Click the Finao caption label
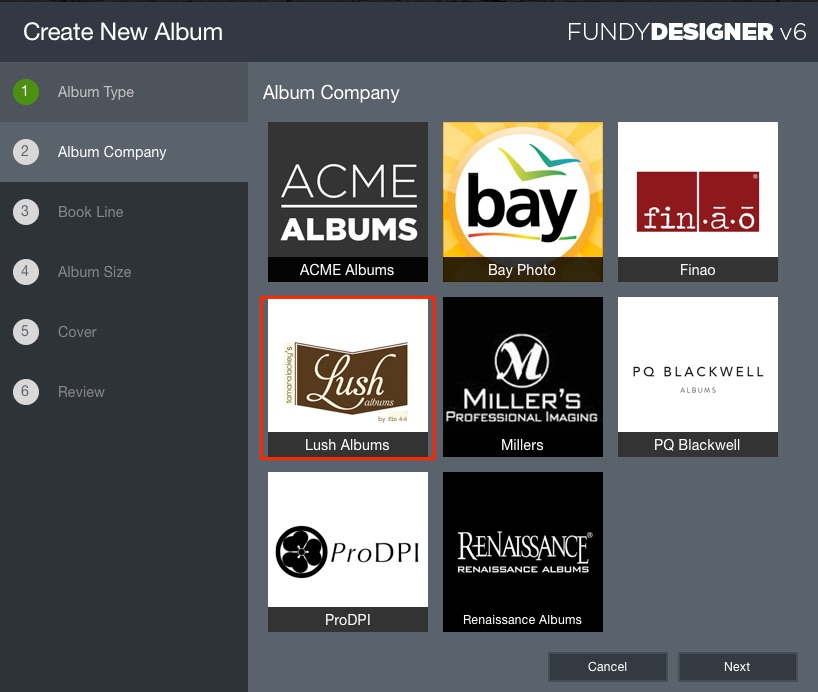Screen dimensions: 818x692 point(697,270)
